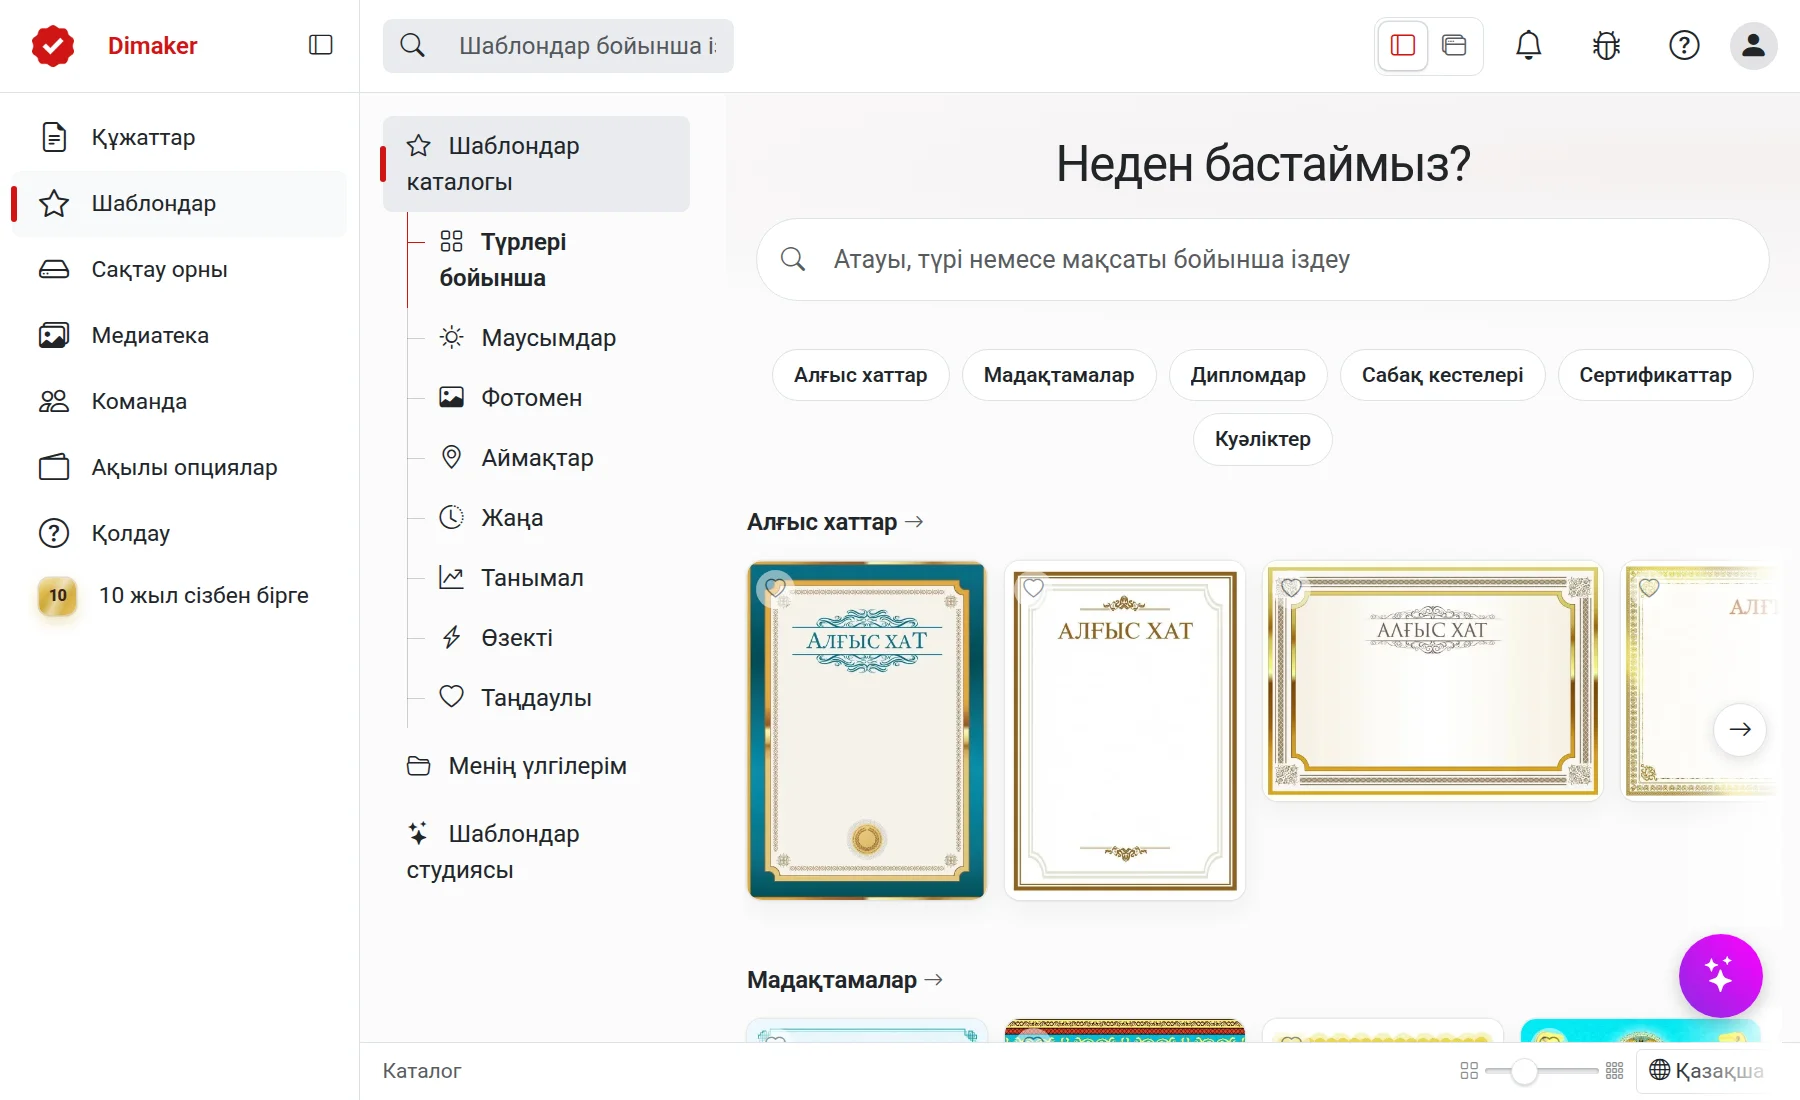The image size is (1800, 1100).
Task: Open gold landscape Алғыс хат thumbnail
Action: tap(1433, 680)
